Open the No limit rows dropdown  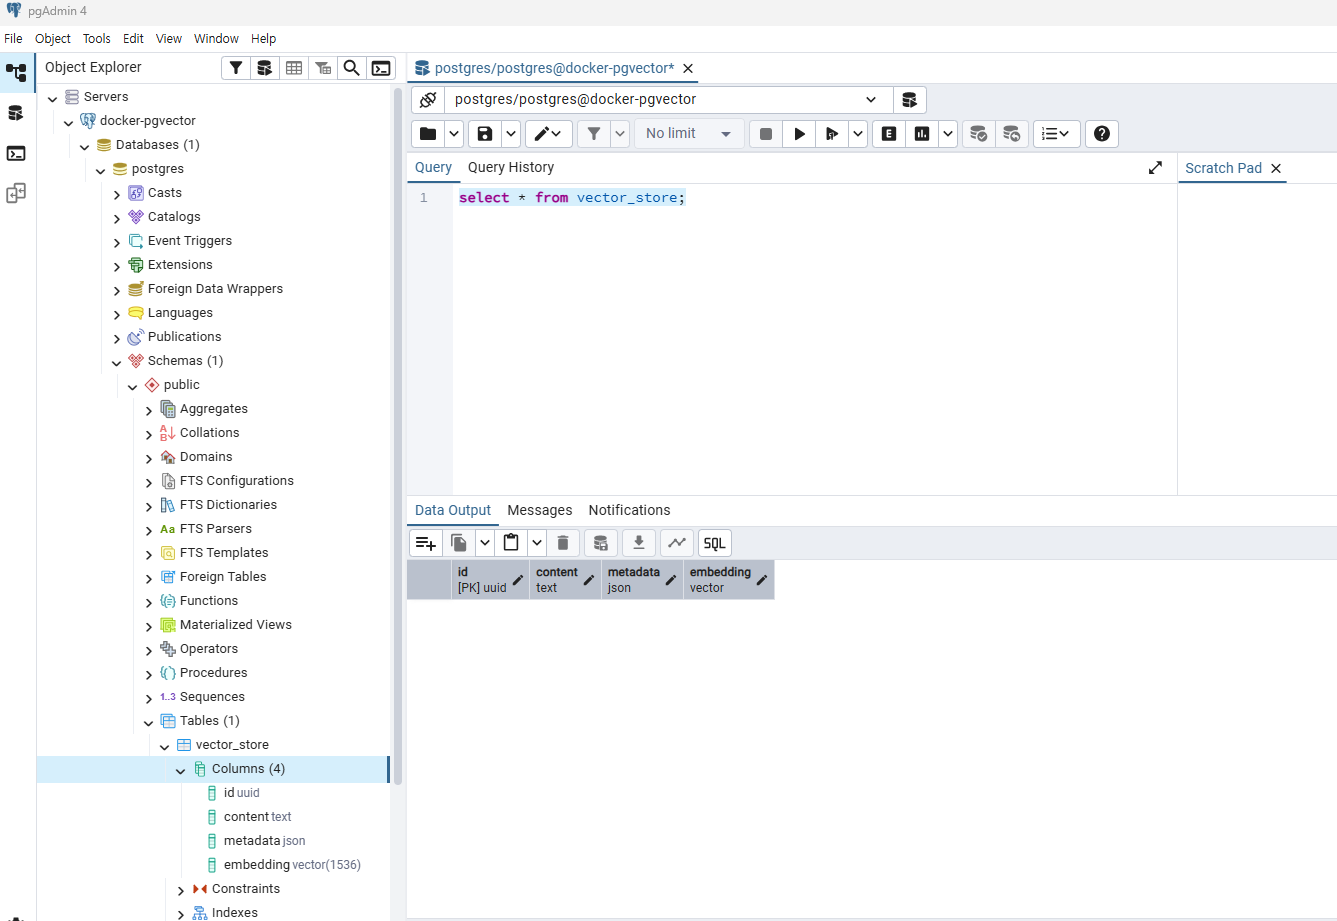(690, 134)
